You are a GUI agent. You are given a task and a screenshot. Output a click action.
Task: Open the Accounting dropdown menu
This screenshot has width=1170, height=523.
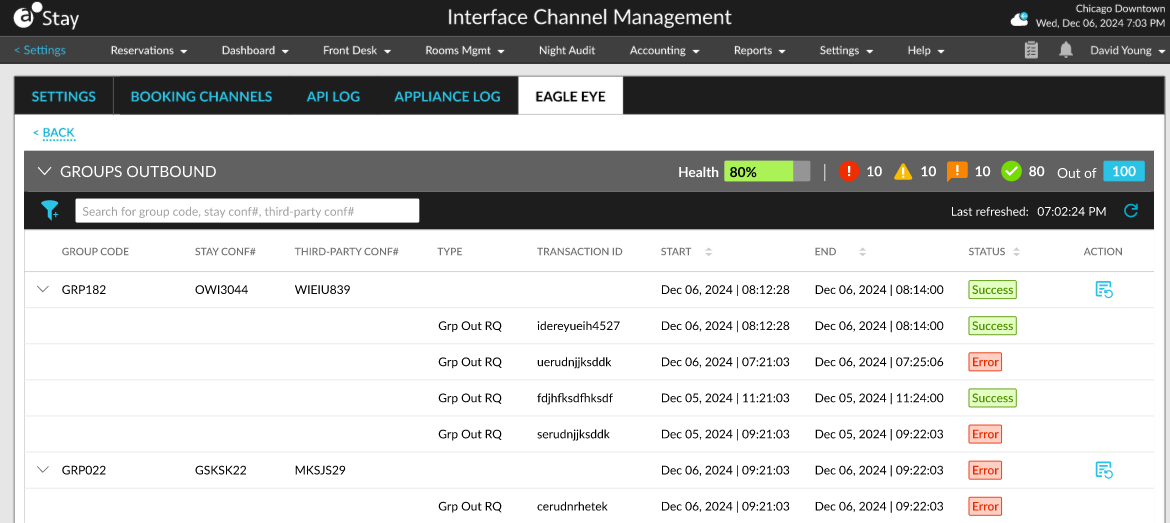click(664, 51)
